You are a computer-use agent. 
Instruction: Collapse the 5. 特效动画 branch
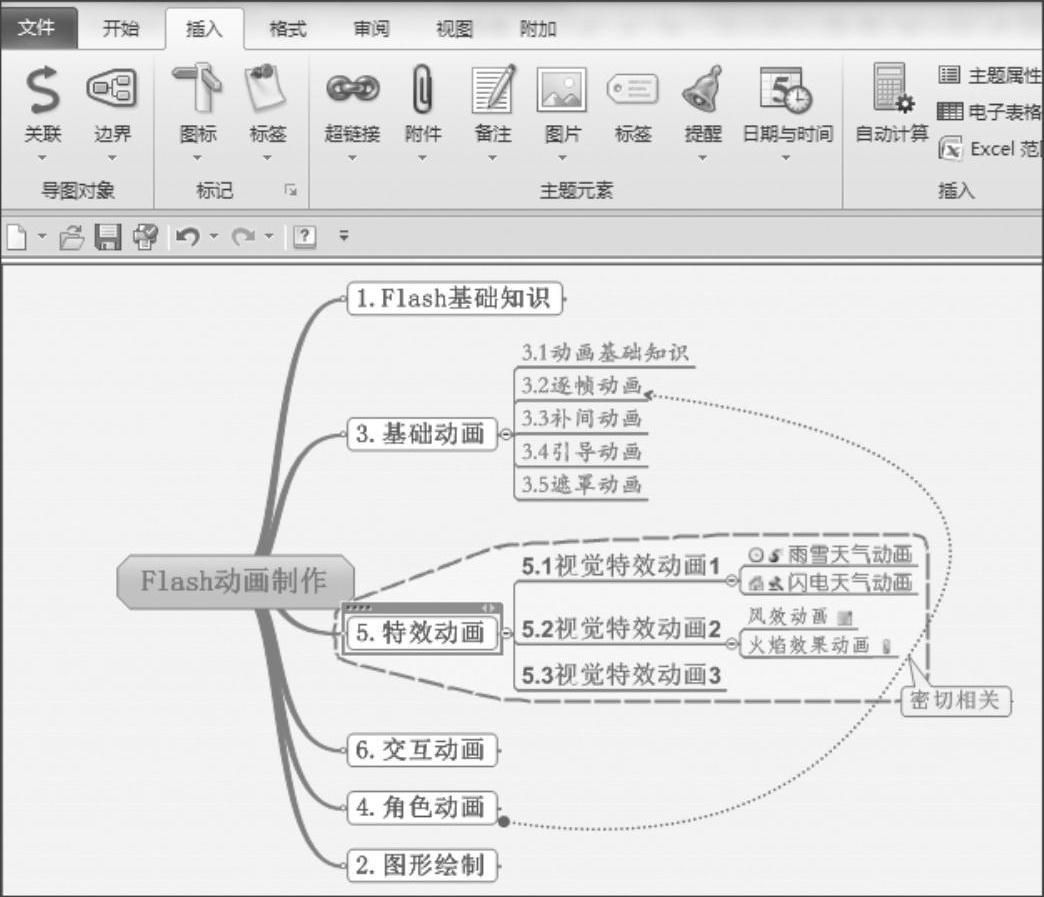click(507, 633)
